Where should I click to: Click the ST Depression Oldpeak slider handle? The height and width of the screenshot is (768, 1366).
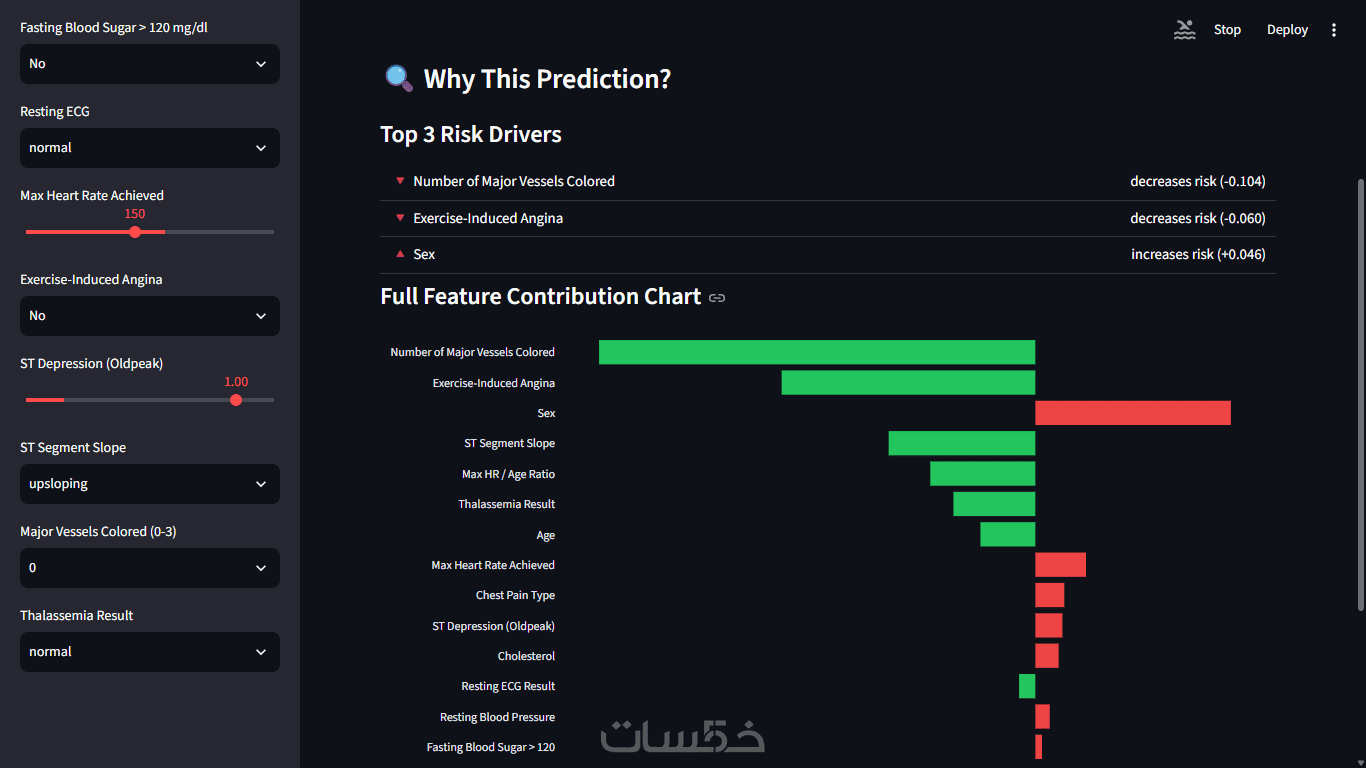[236, 400]
